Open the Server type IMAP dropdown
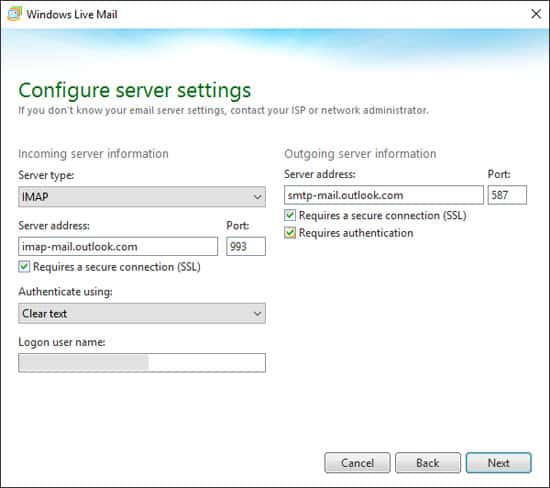This screenshot has width=550, height=488. (x=142, y=197)
